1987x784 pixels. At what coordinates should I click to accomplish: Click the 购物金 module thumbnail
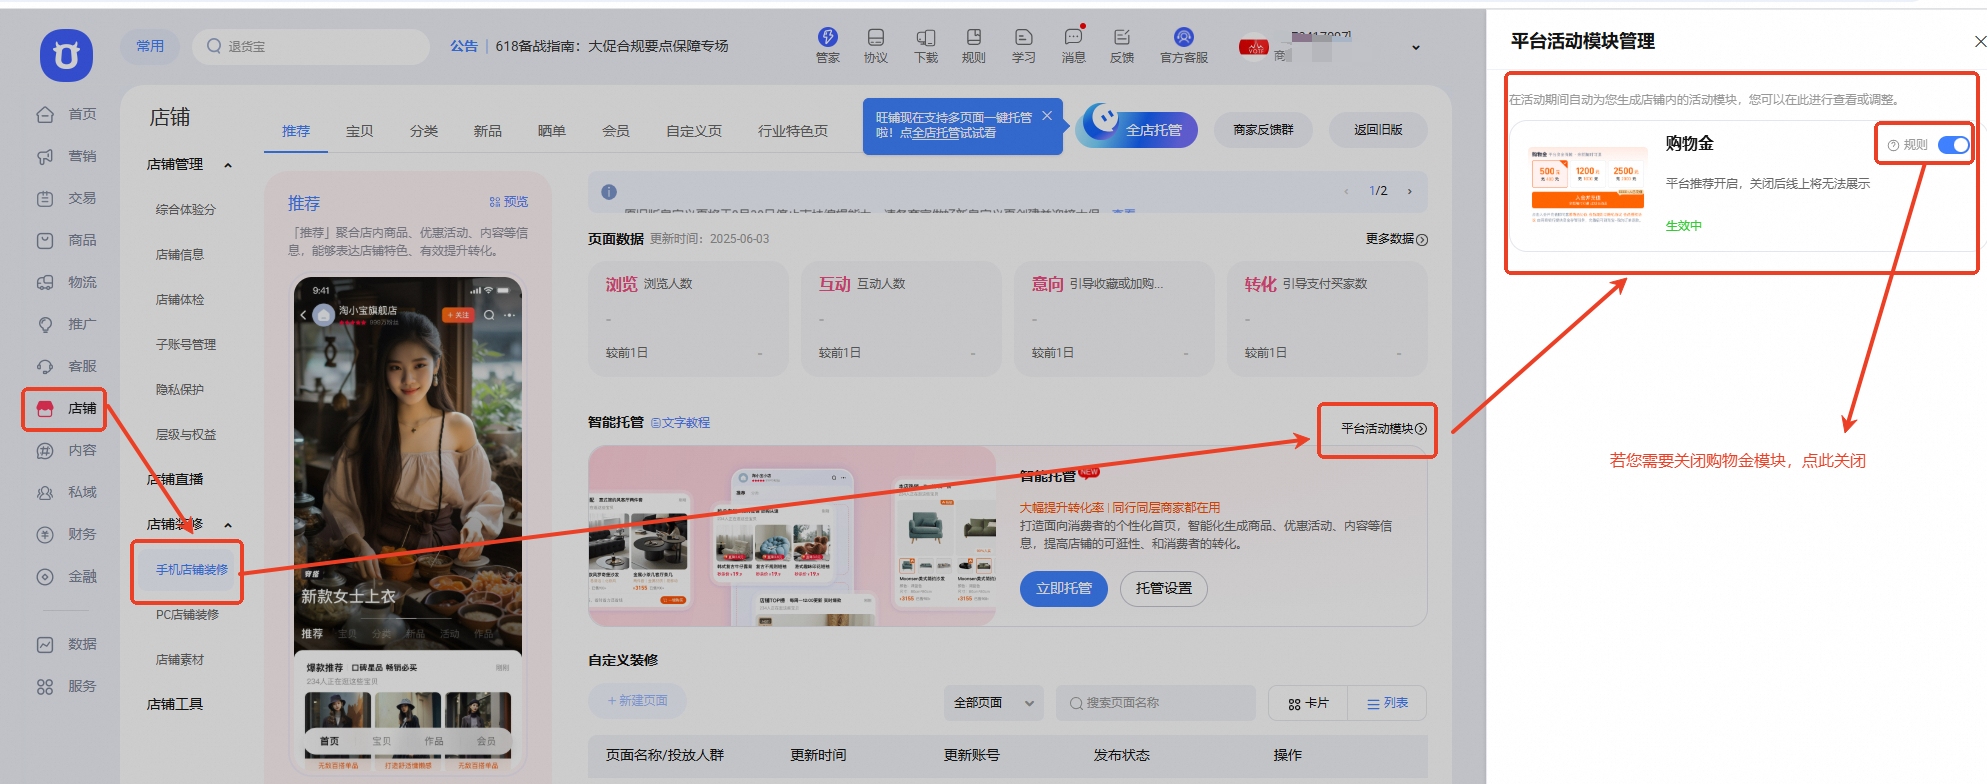click(x=1587, y=186)
